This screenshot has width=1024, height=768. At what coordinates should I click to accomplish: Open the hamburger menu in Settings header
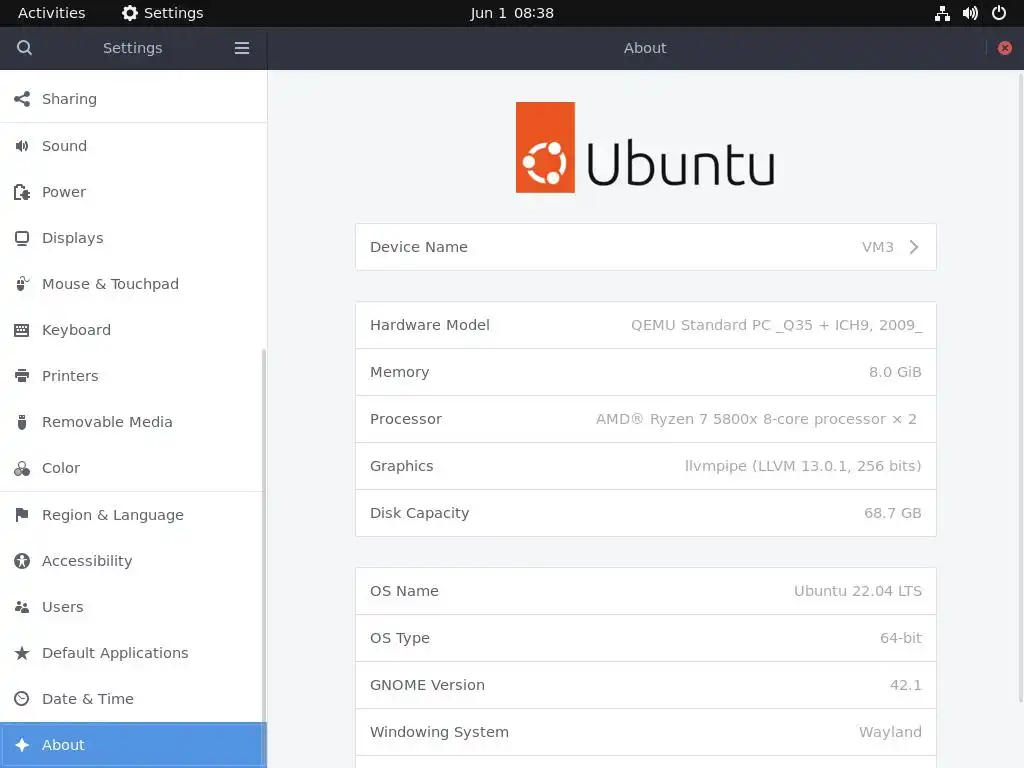pos(242,48)
